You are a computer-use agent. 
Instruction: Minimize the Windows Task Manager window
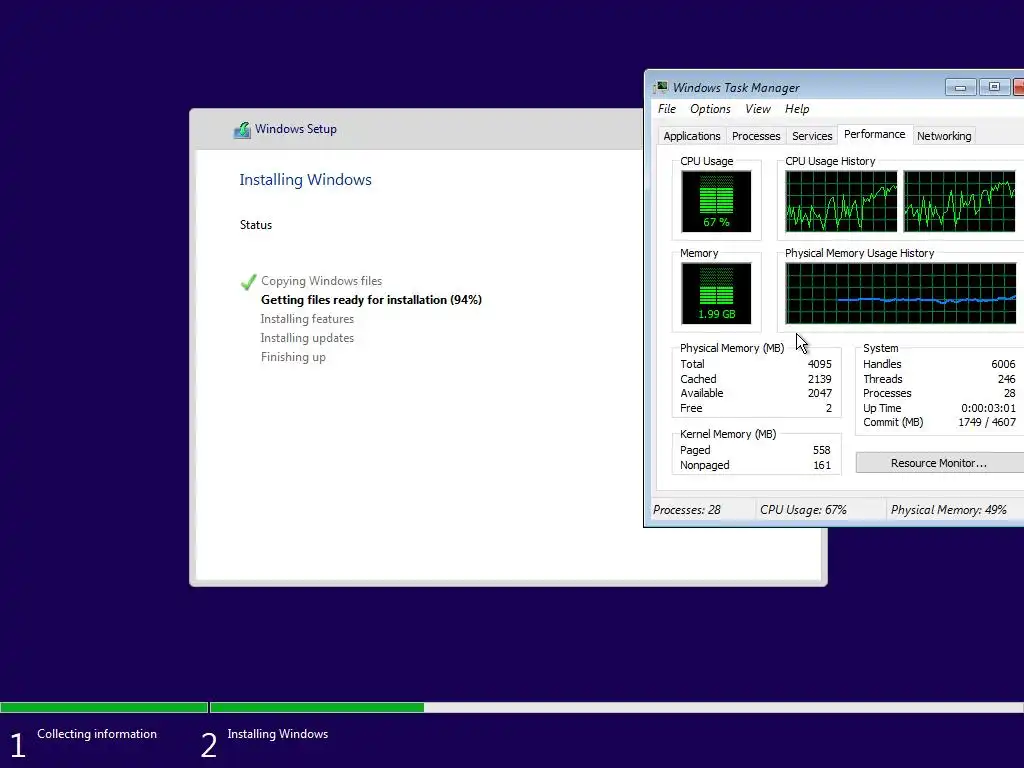click(960, 87)
